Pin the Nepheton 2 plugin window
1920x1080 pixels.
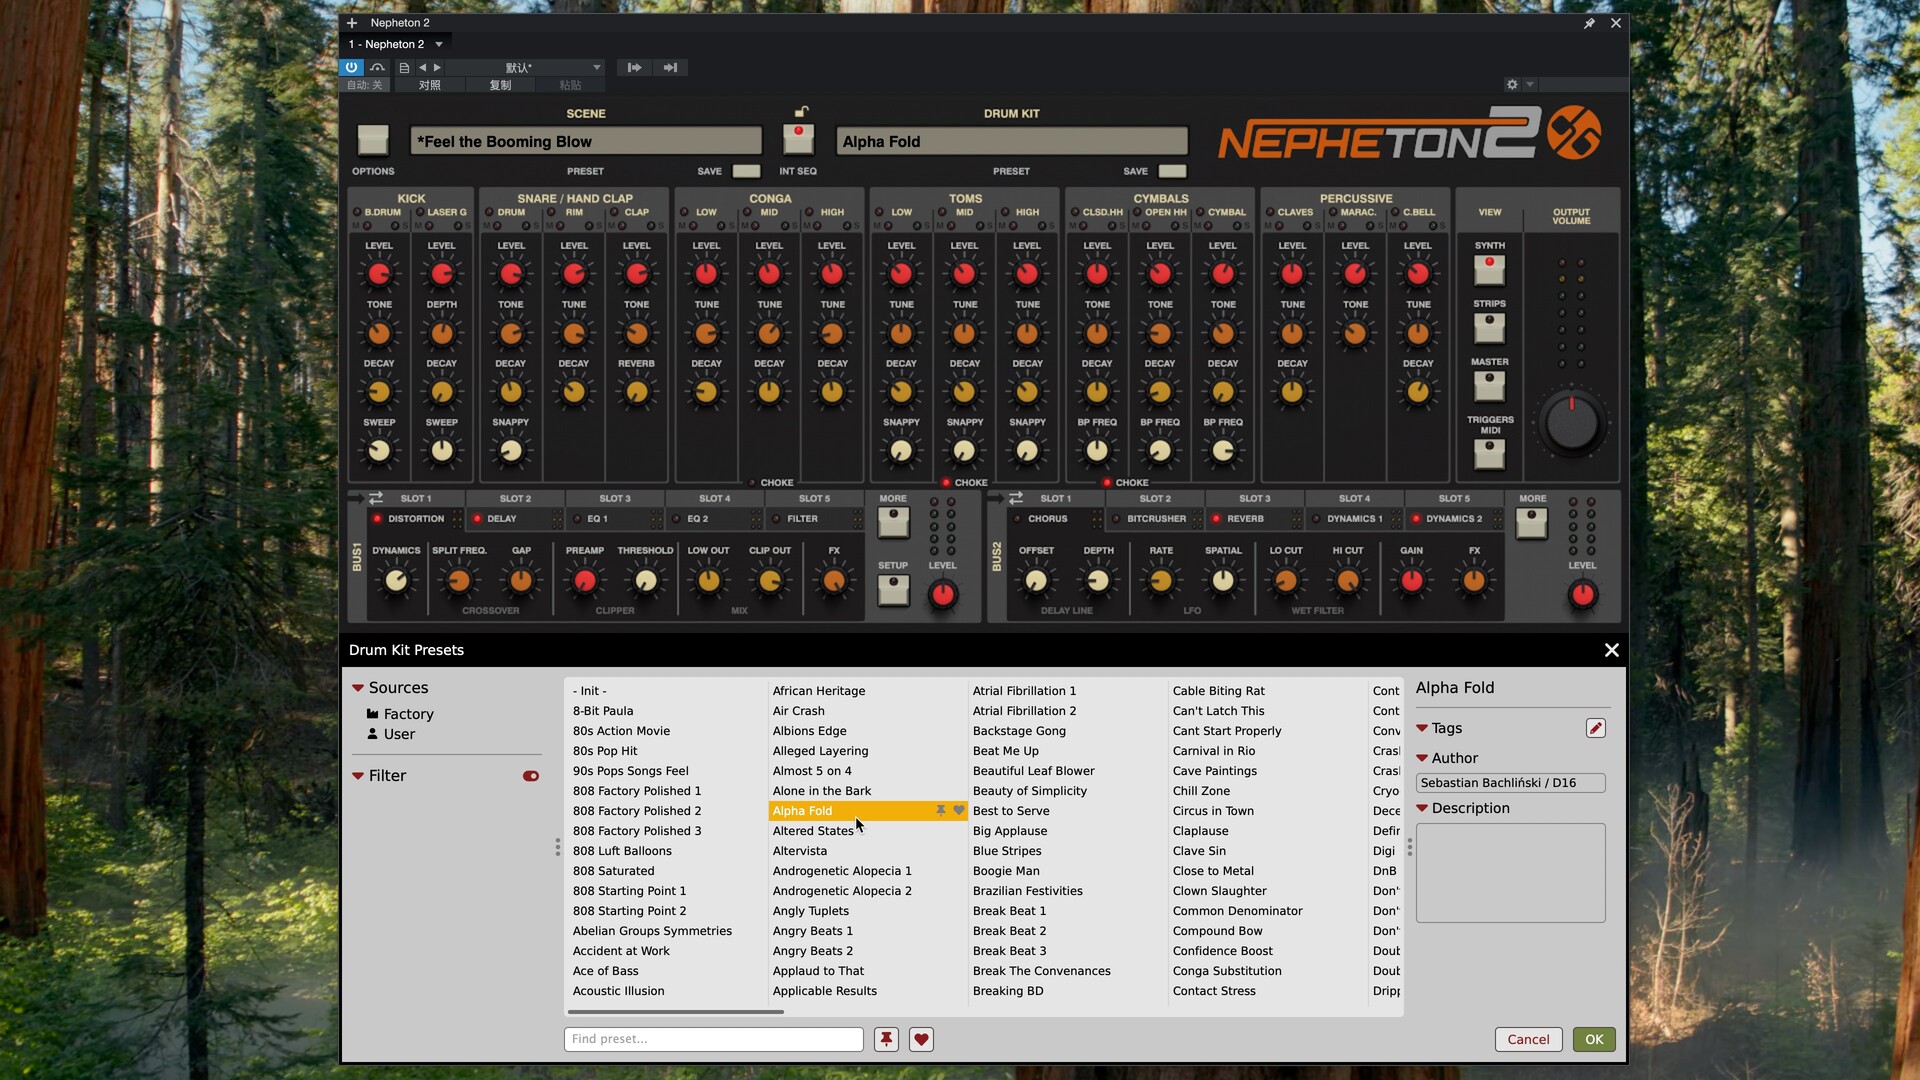[1589, 23]
